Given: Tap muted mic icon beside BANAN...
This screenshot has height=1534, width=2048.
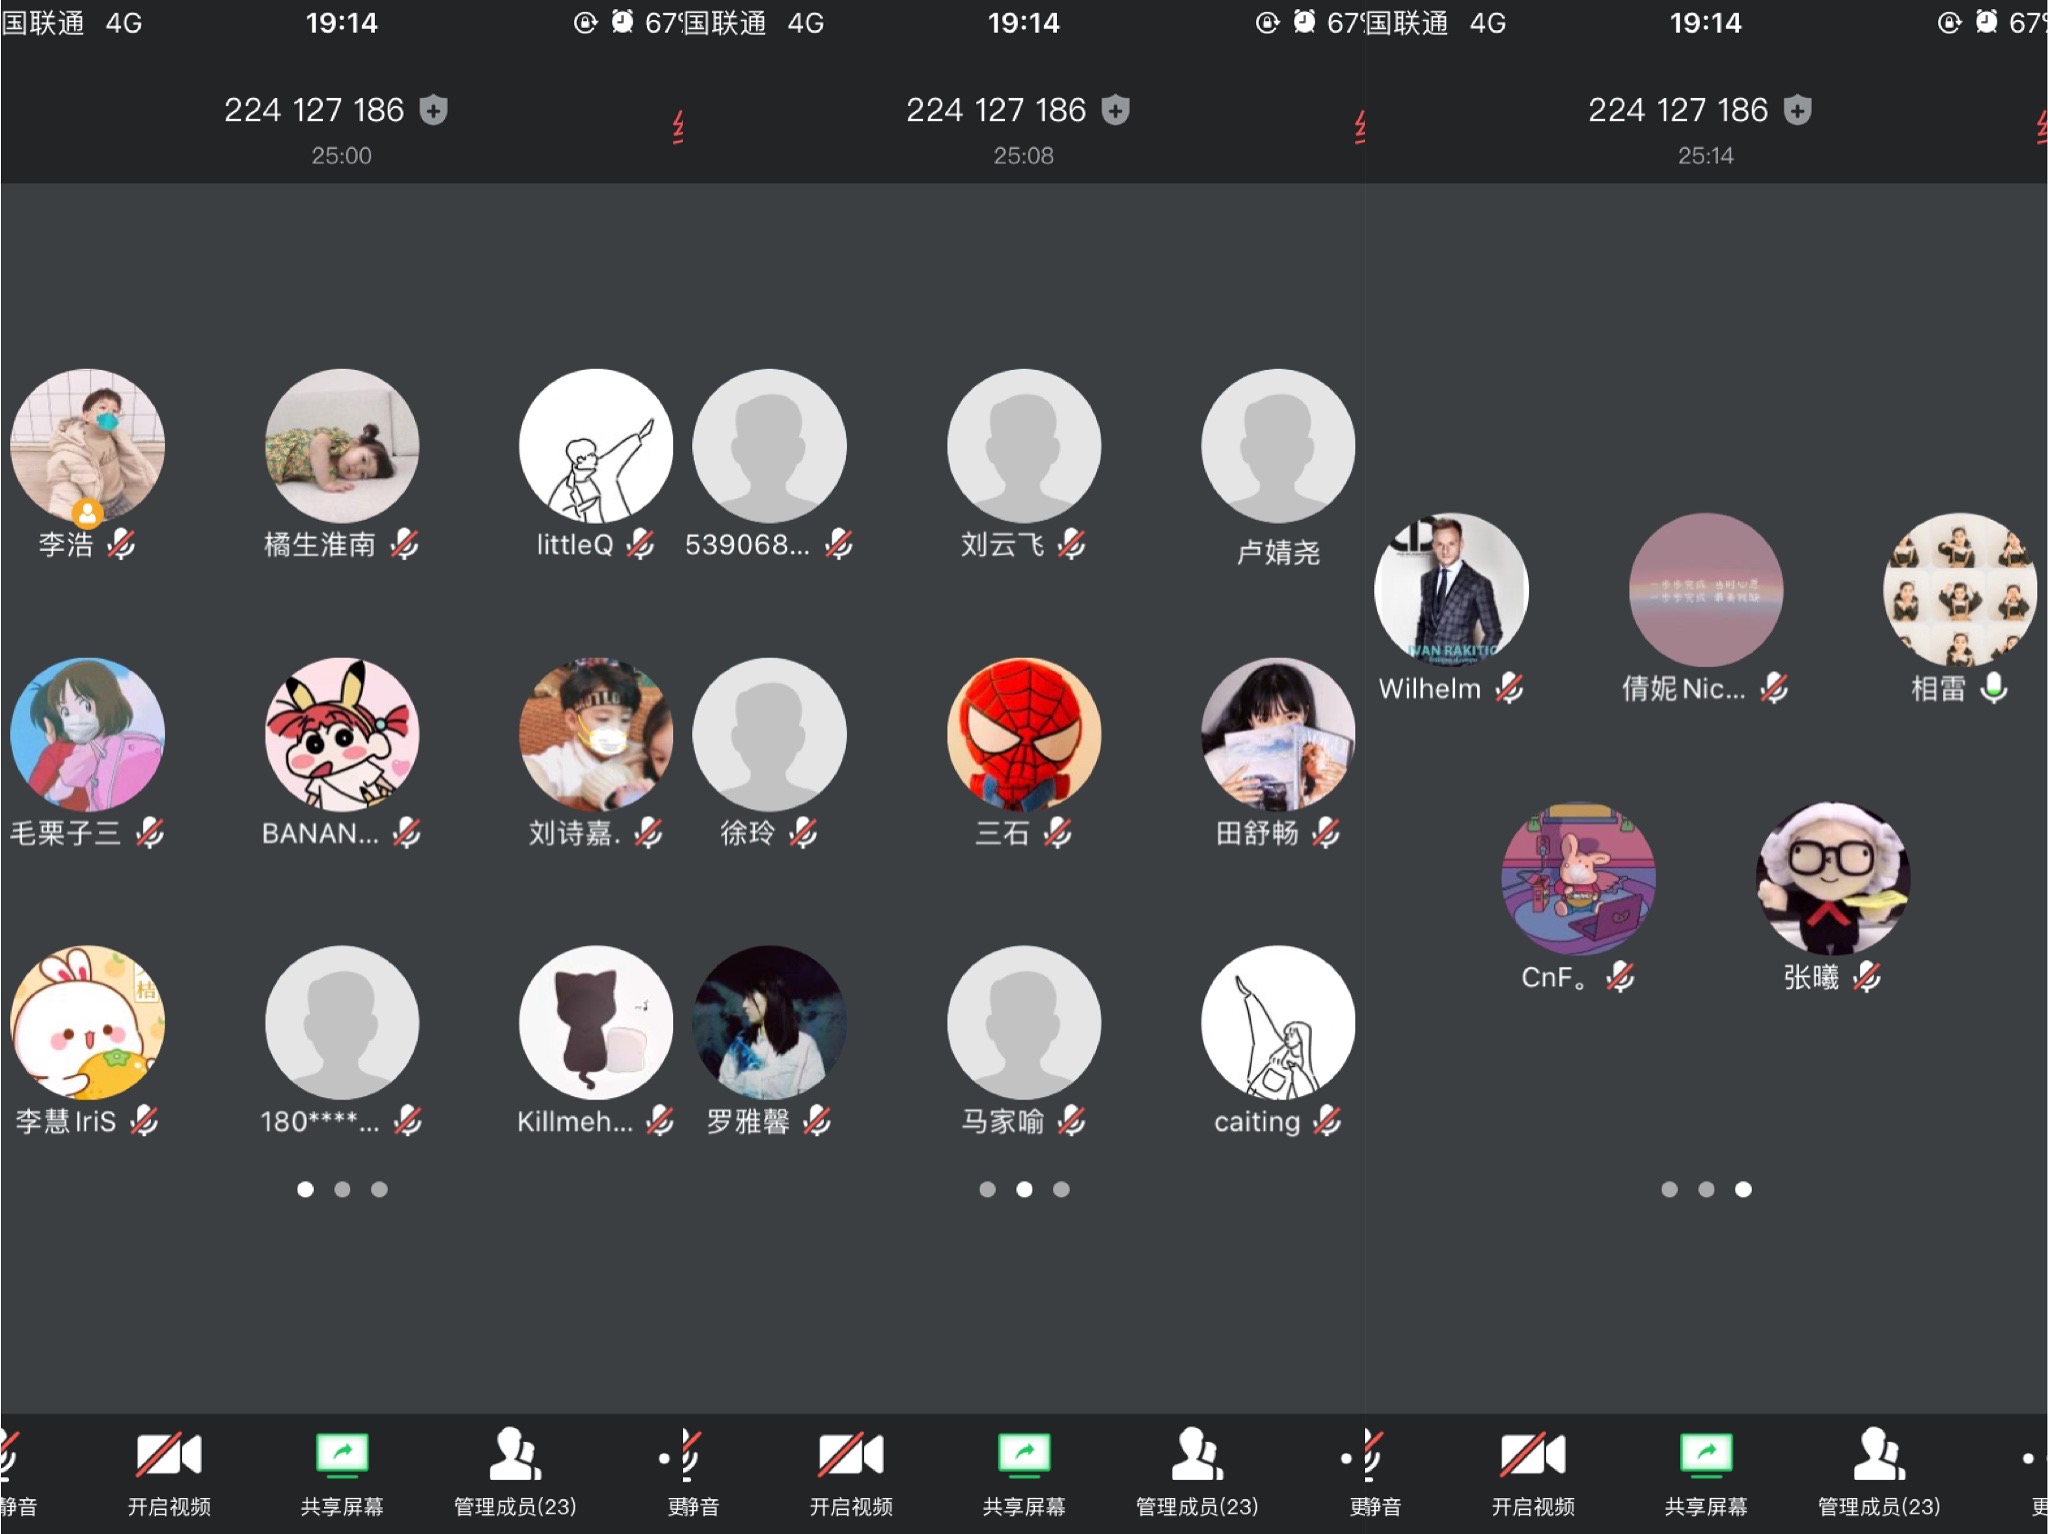Looking at the screenshot, I should (407, 832).
